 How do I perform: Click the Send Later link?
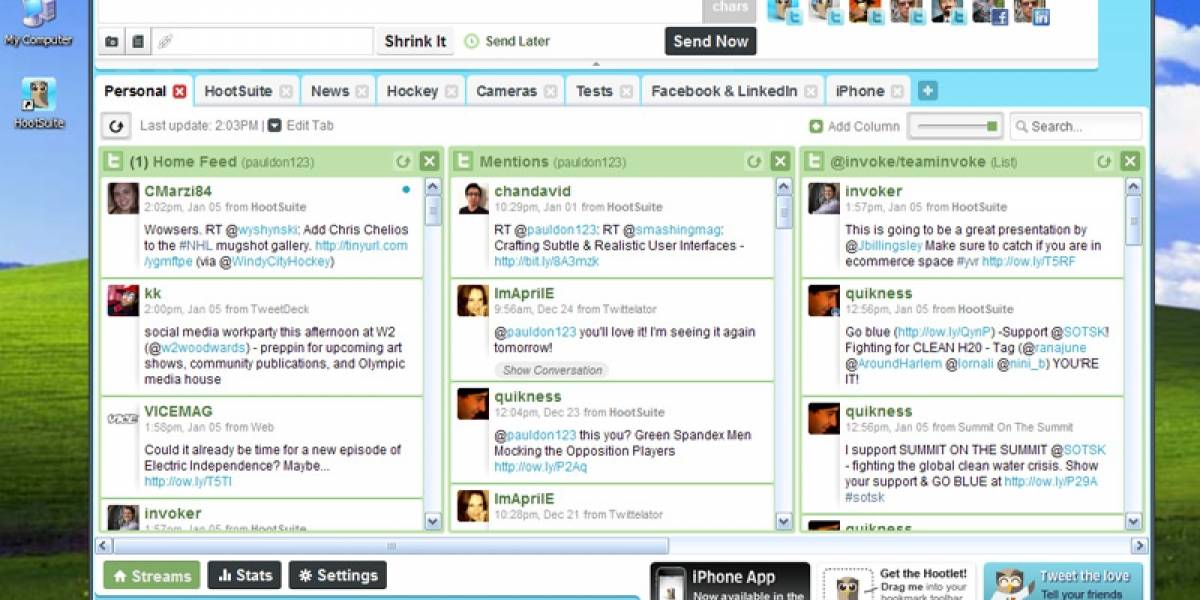tap(508, 41)
